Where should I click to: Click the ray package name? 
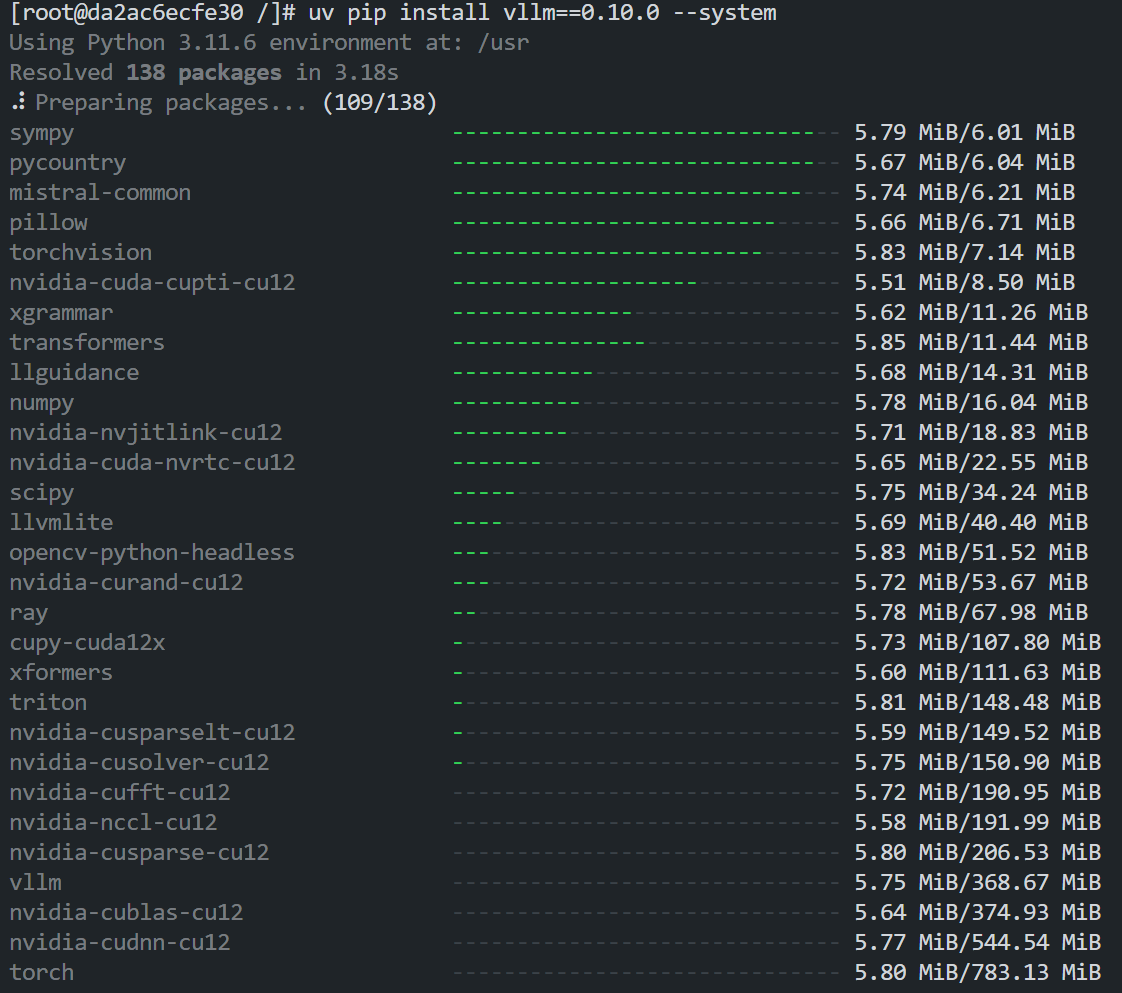(x=29, y=613)
